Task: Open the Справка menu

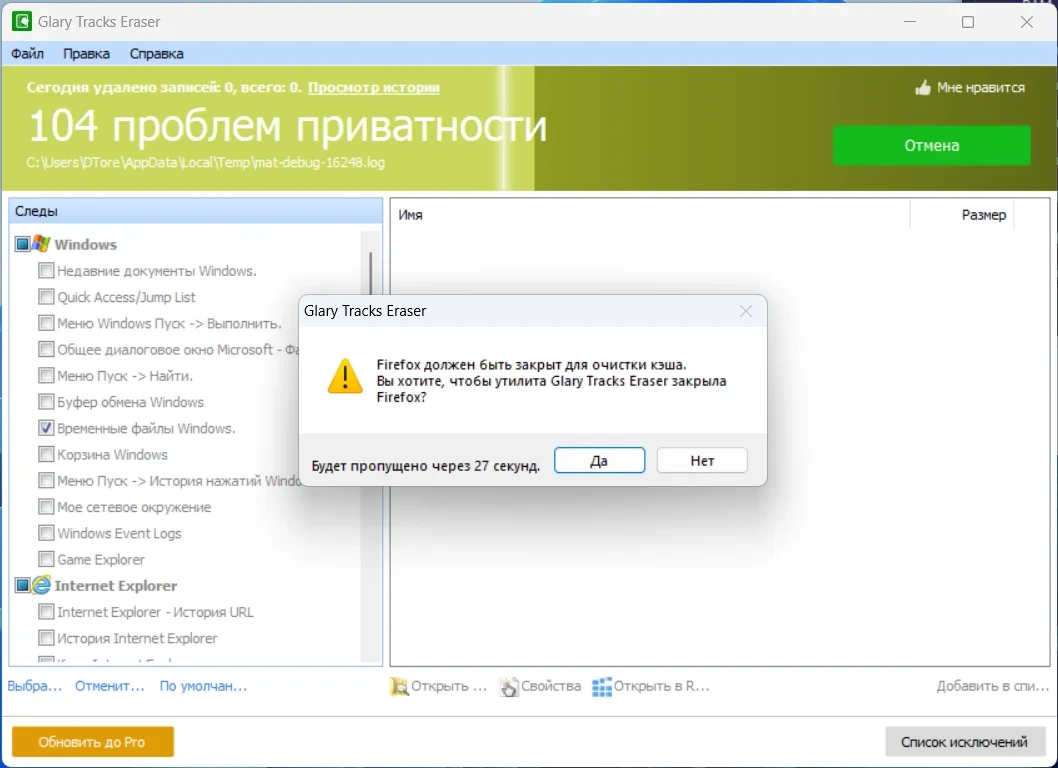Action: 157,53
